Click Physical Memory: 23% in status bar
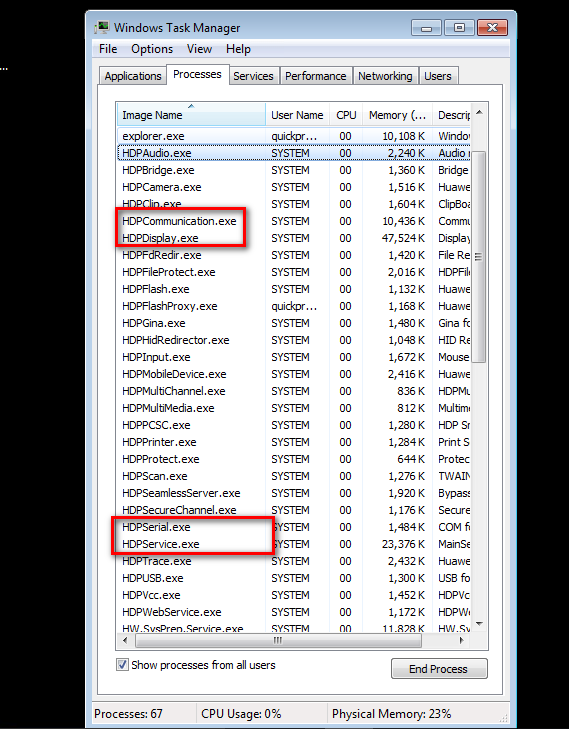This screenshot has width=569, height=729. [391, 714]
